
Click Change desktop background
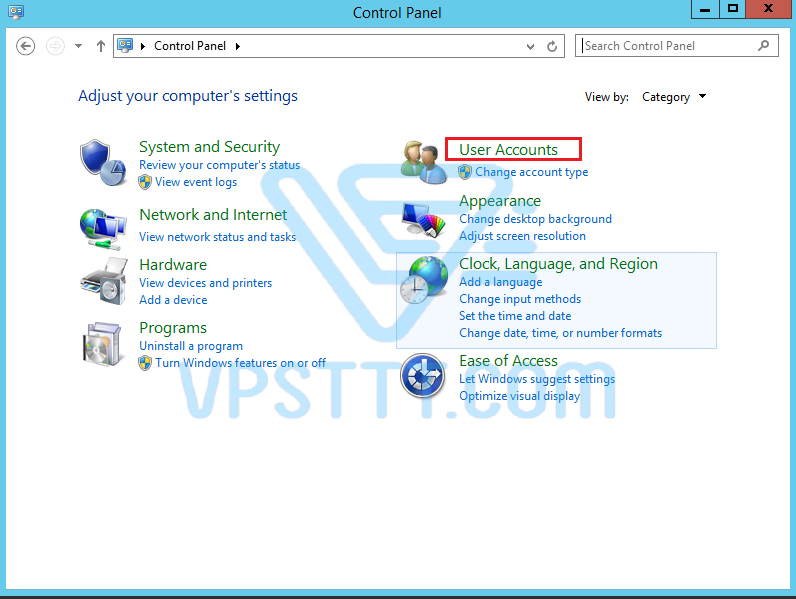pyautogui.click(x=536, y=219)
